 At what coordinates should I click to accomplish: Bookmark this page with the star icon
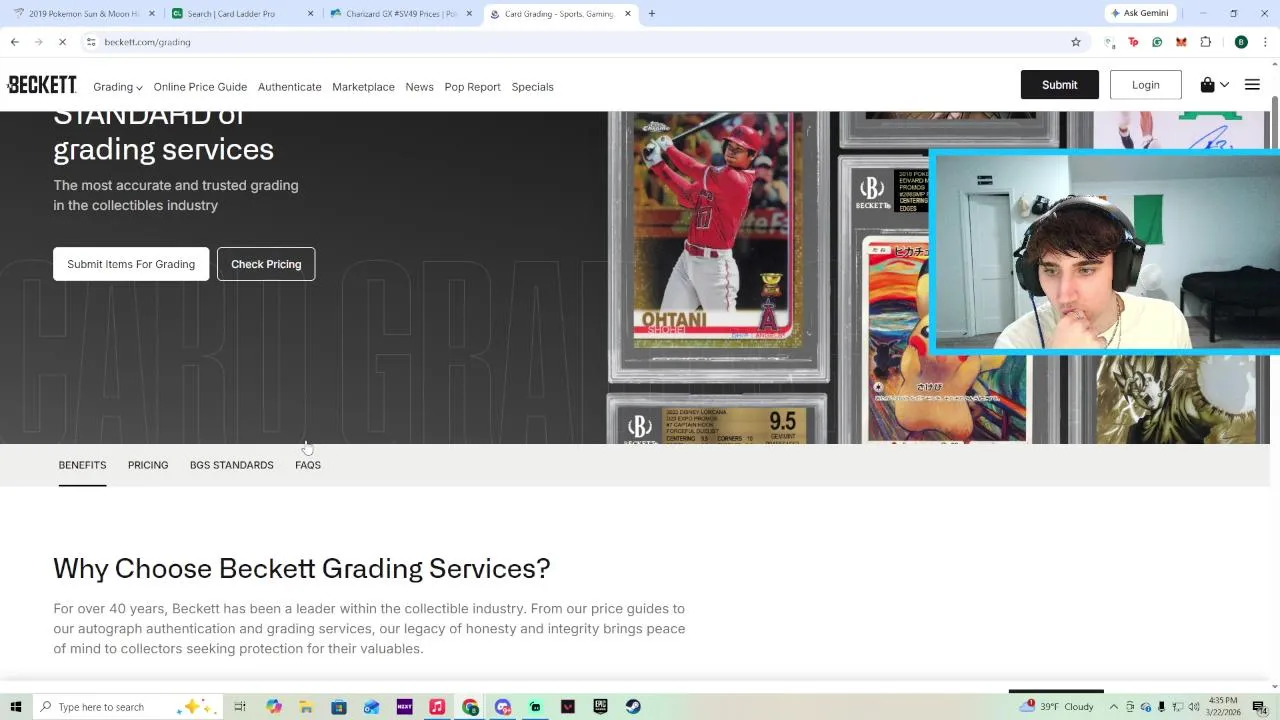(1076, 42)
